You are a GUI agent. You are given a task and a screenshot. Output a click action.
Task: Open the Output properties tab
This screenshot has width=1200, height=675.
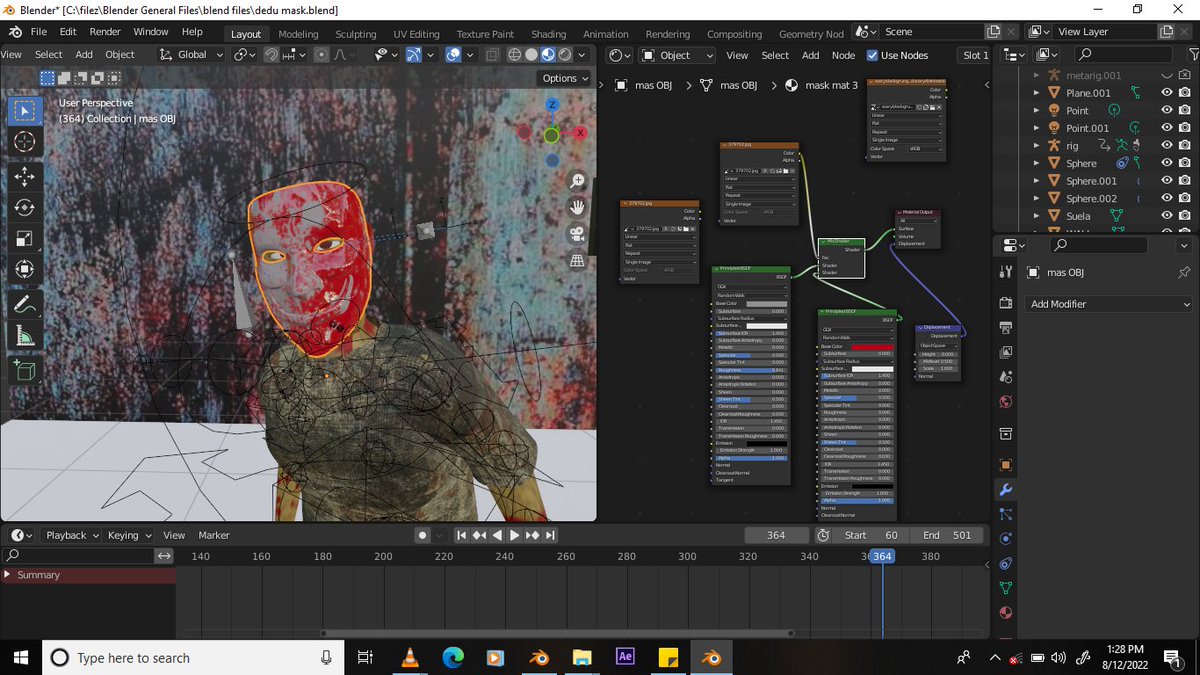click(1006, 328)
